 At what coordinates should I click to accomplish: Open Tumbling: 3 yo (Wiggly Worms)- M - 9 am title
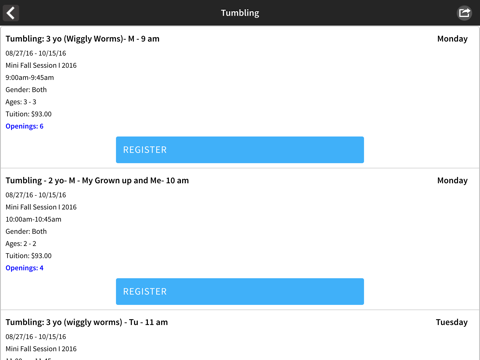(82, 39)
